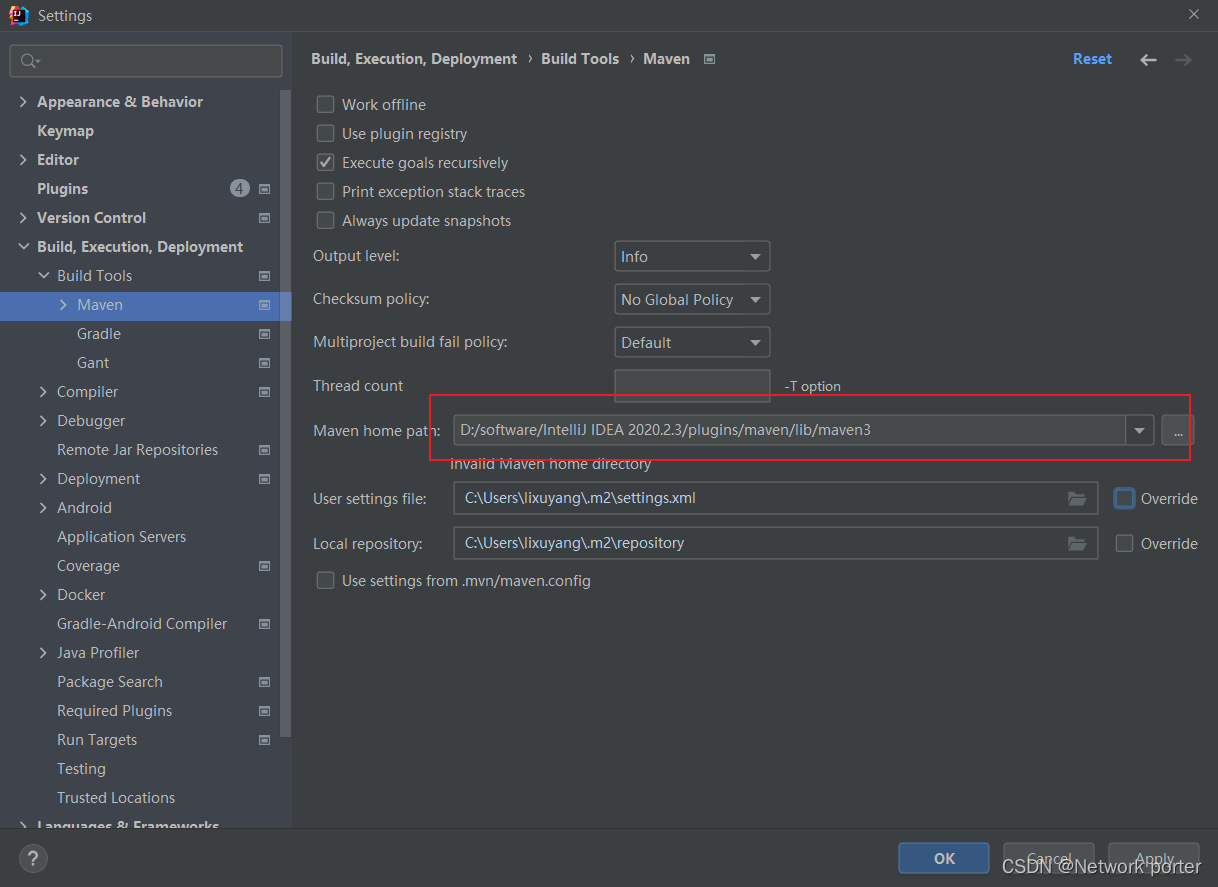Image resolution: width=1218 pixels, height=887 pixels.
Task: Click the forward navigation arrow
Action: [x=1183, y=60]
